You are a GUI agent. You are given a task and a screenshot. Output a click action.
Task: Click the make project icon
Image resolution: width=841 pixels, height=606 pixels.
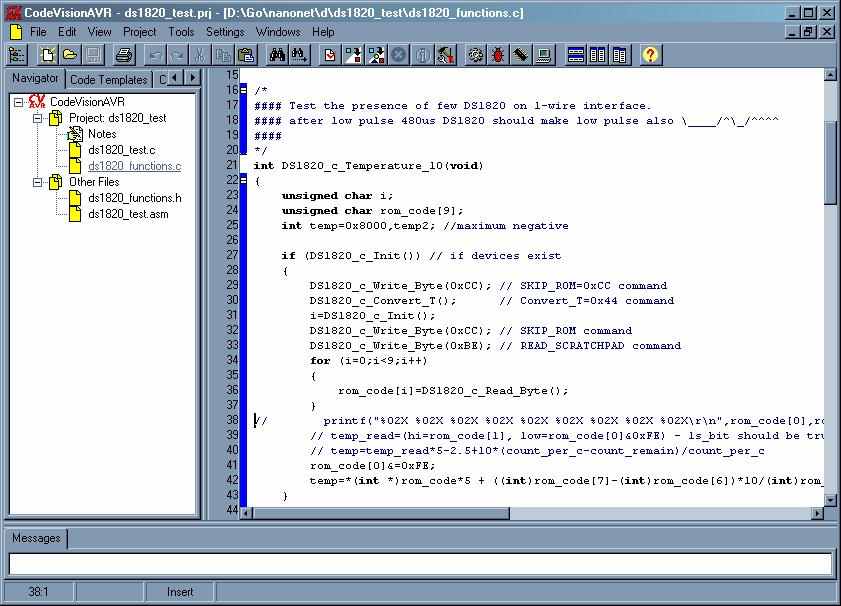coord(376,55)
